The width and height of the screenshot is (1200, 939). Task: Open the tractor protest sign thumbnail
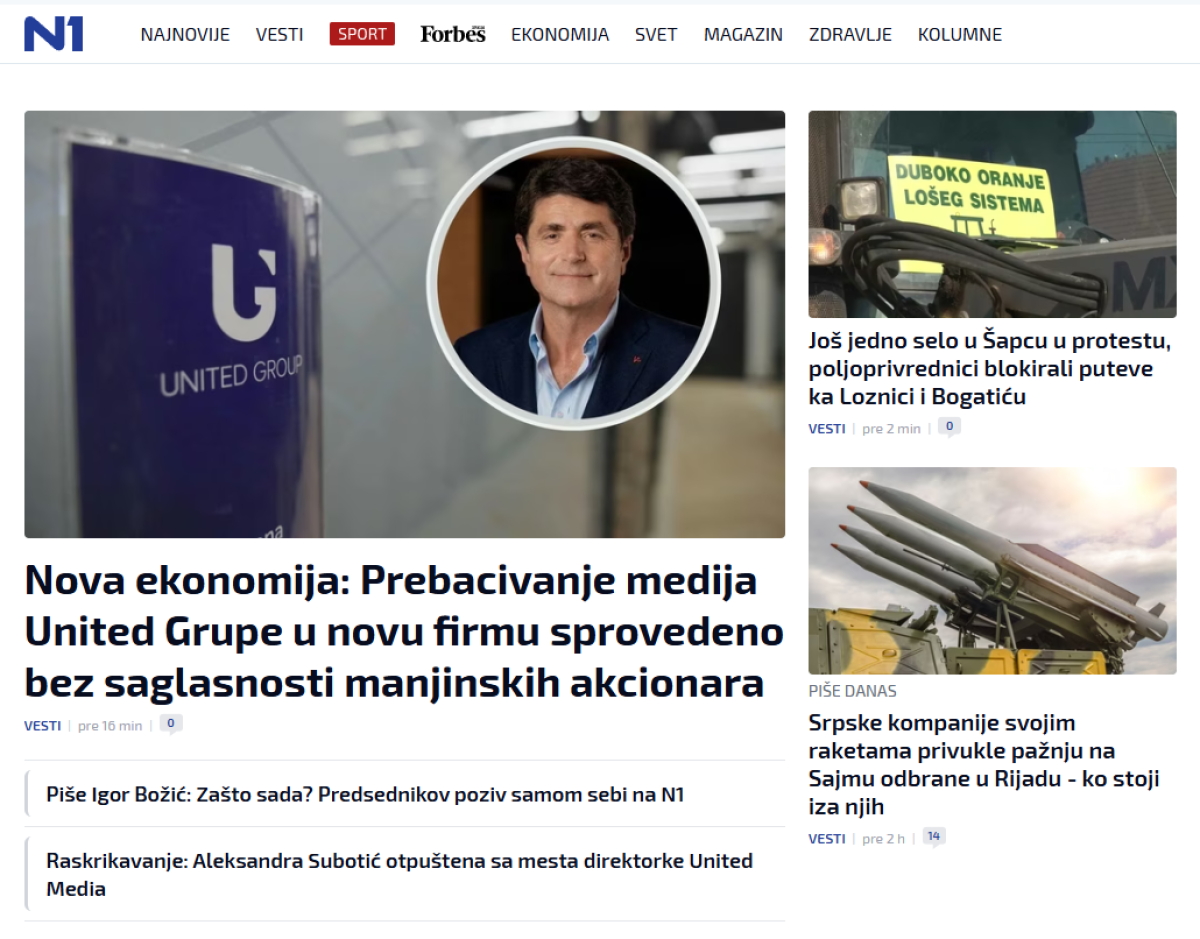tap(992, 214)
